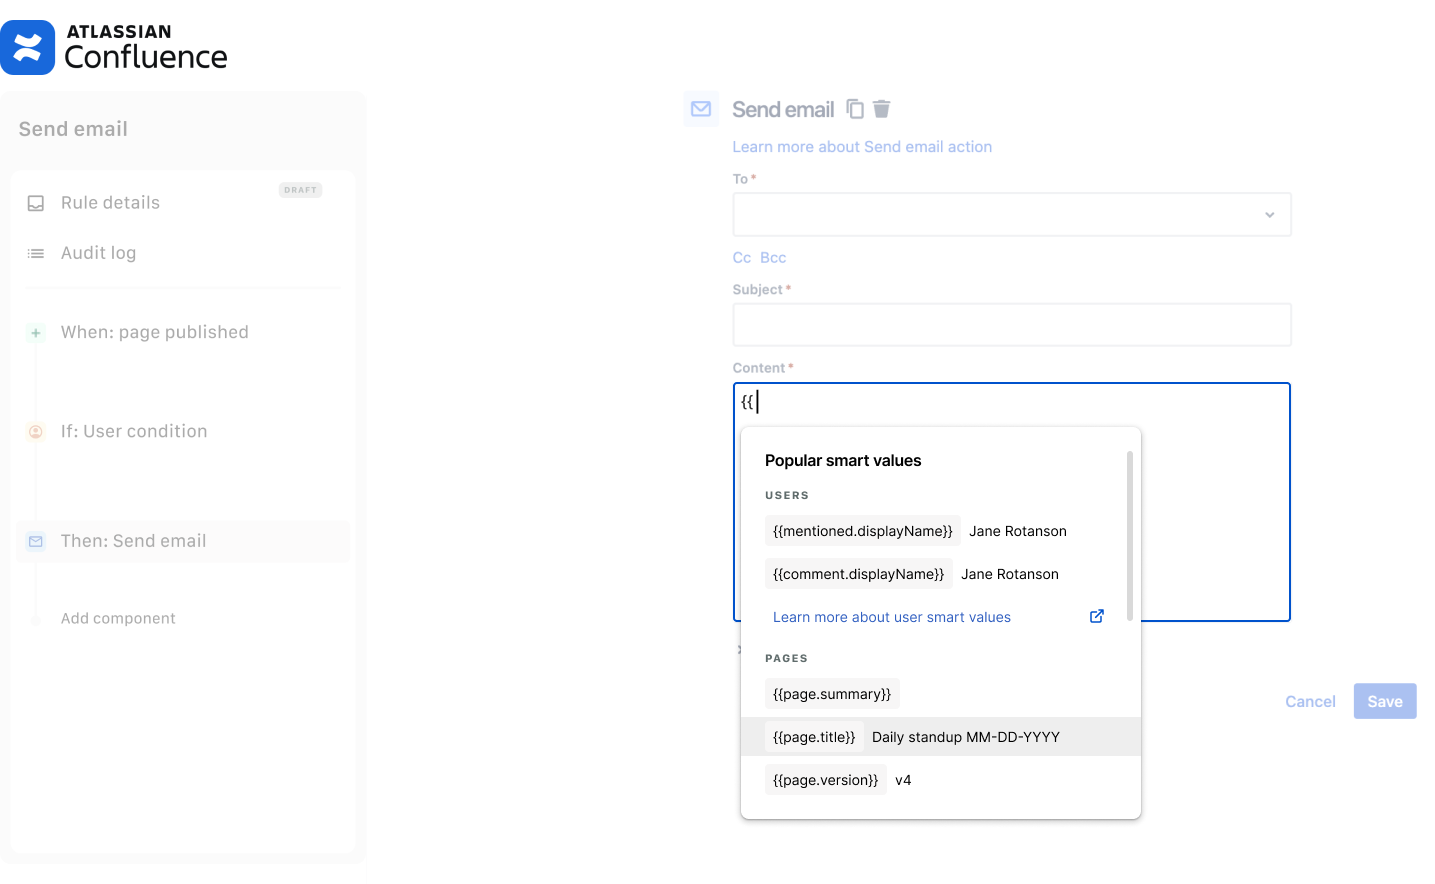This screenshot has height=884, width=1435.
Task: Select the user condition icon in sidebar
Action: coord(35,431)
